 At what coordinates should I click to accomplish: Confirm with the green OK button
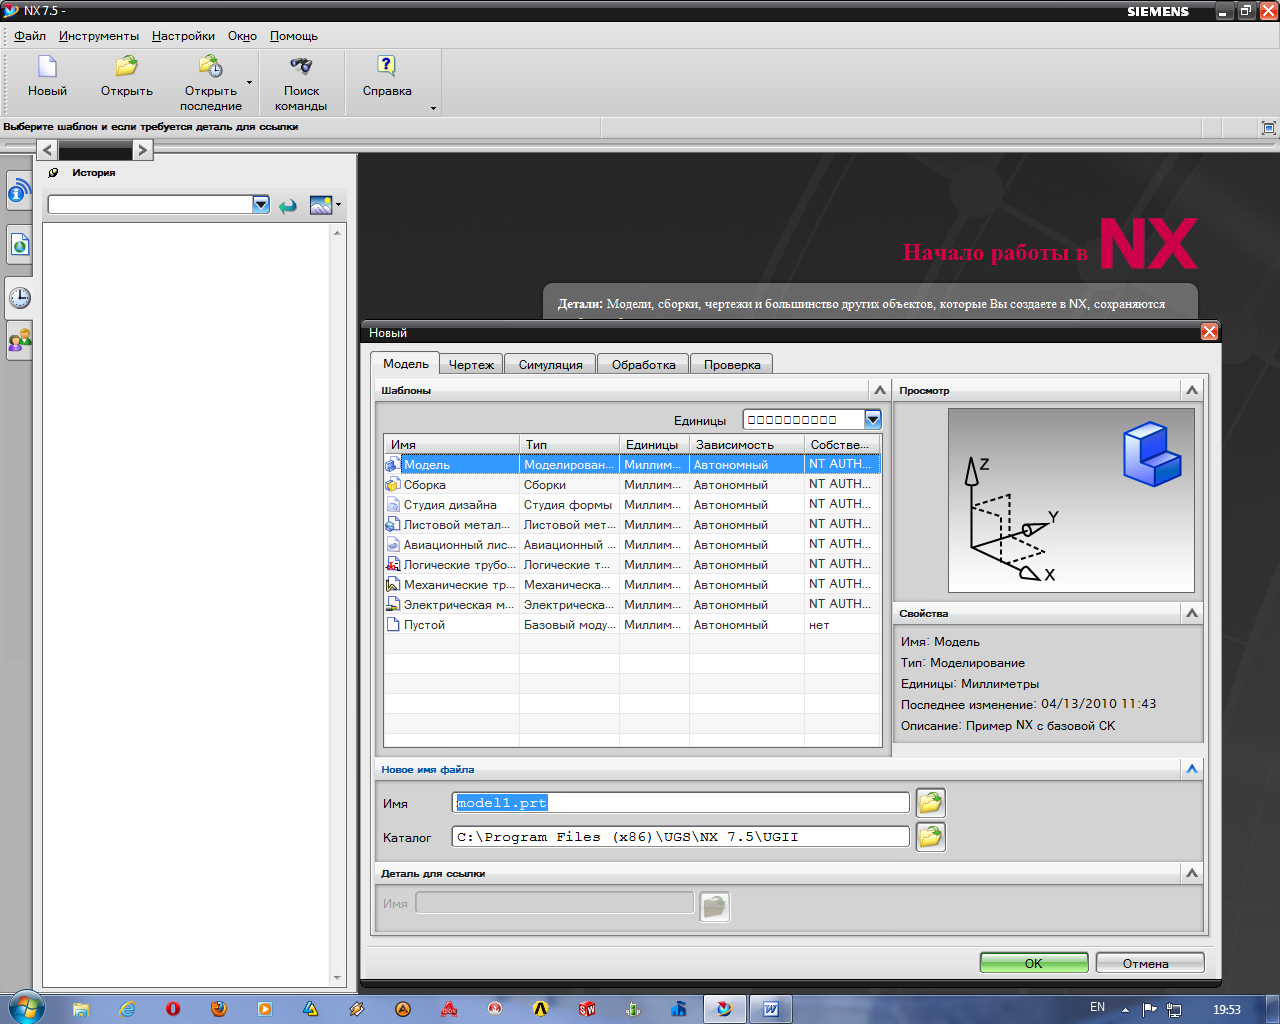click(1034, 963)
